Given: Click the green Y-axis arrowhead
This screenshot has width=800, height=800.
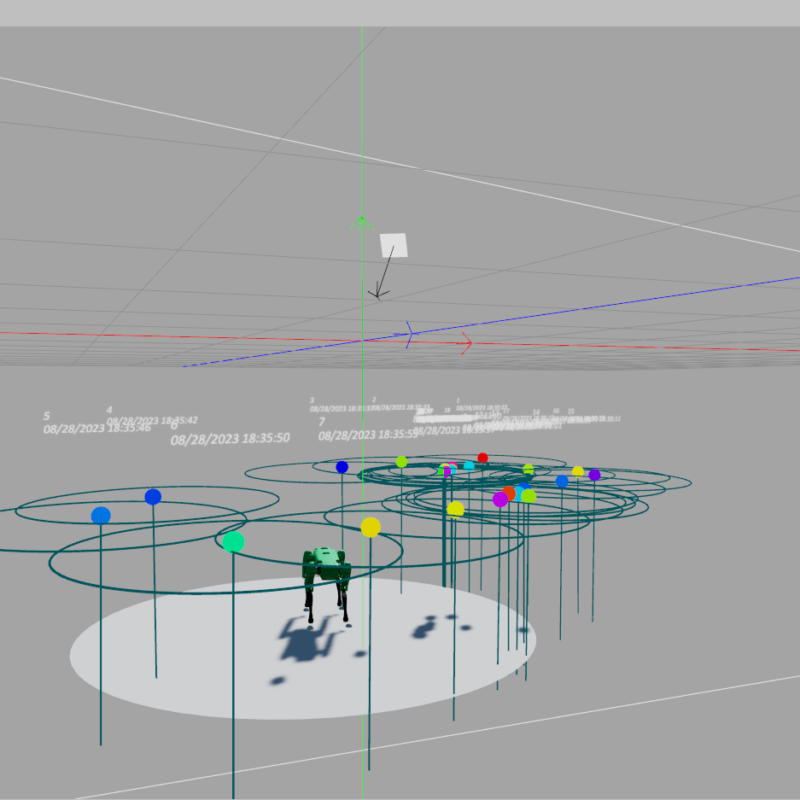Looking at the screenshot, I should pos(362,224).
